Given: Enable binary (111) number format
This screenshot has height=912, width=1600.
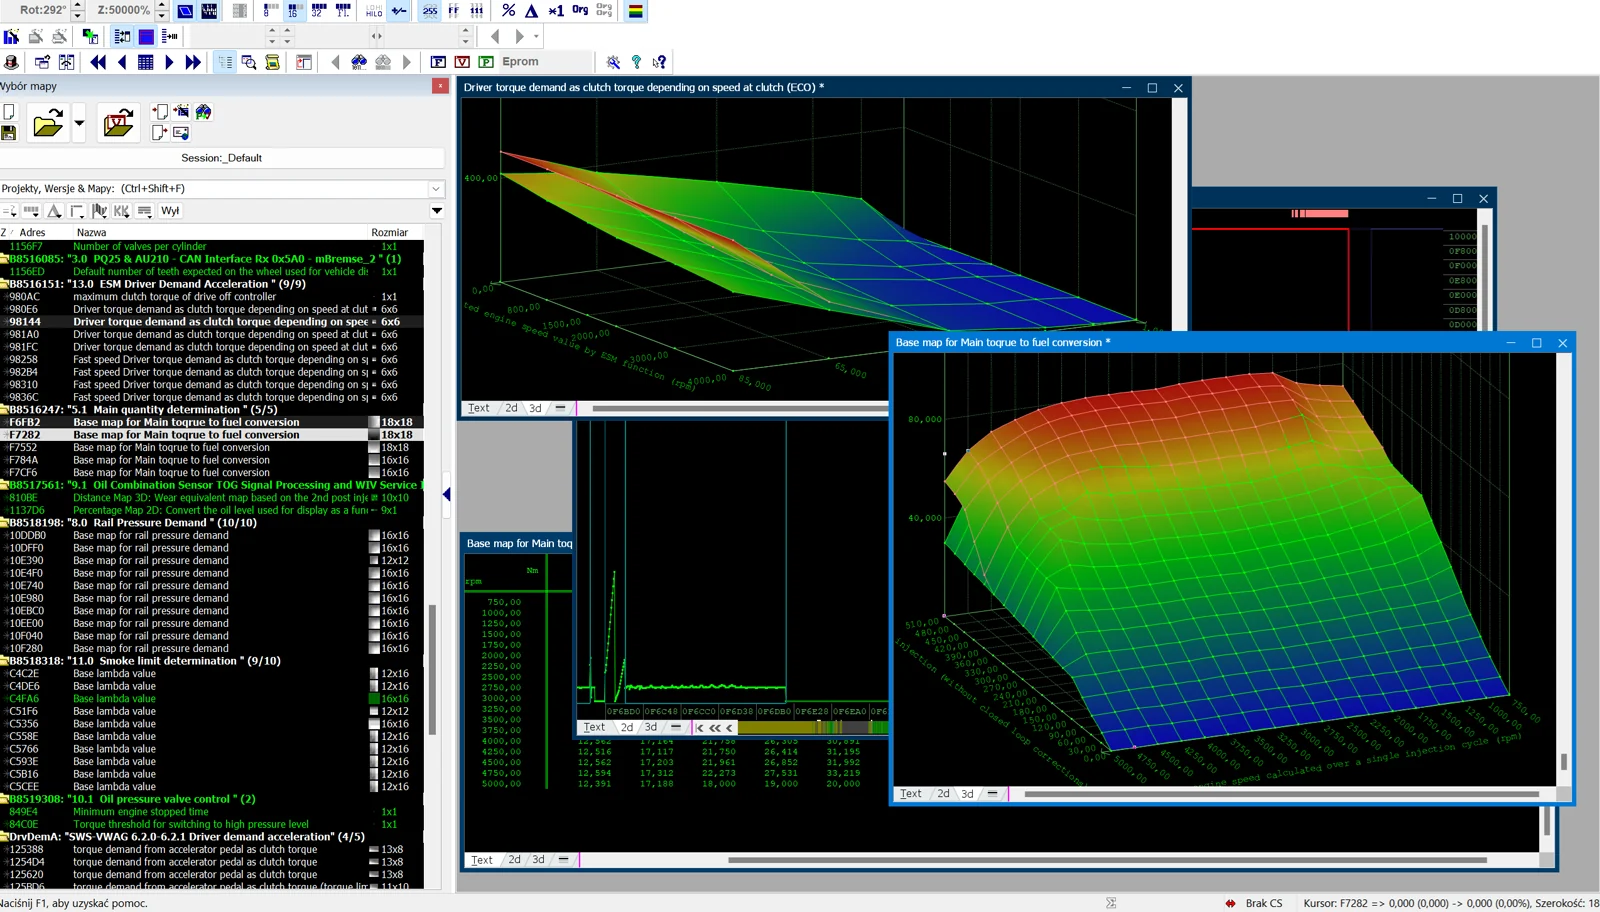Looking at the screenshot, I should click(477, 11).
